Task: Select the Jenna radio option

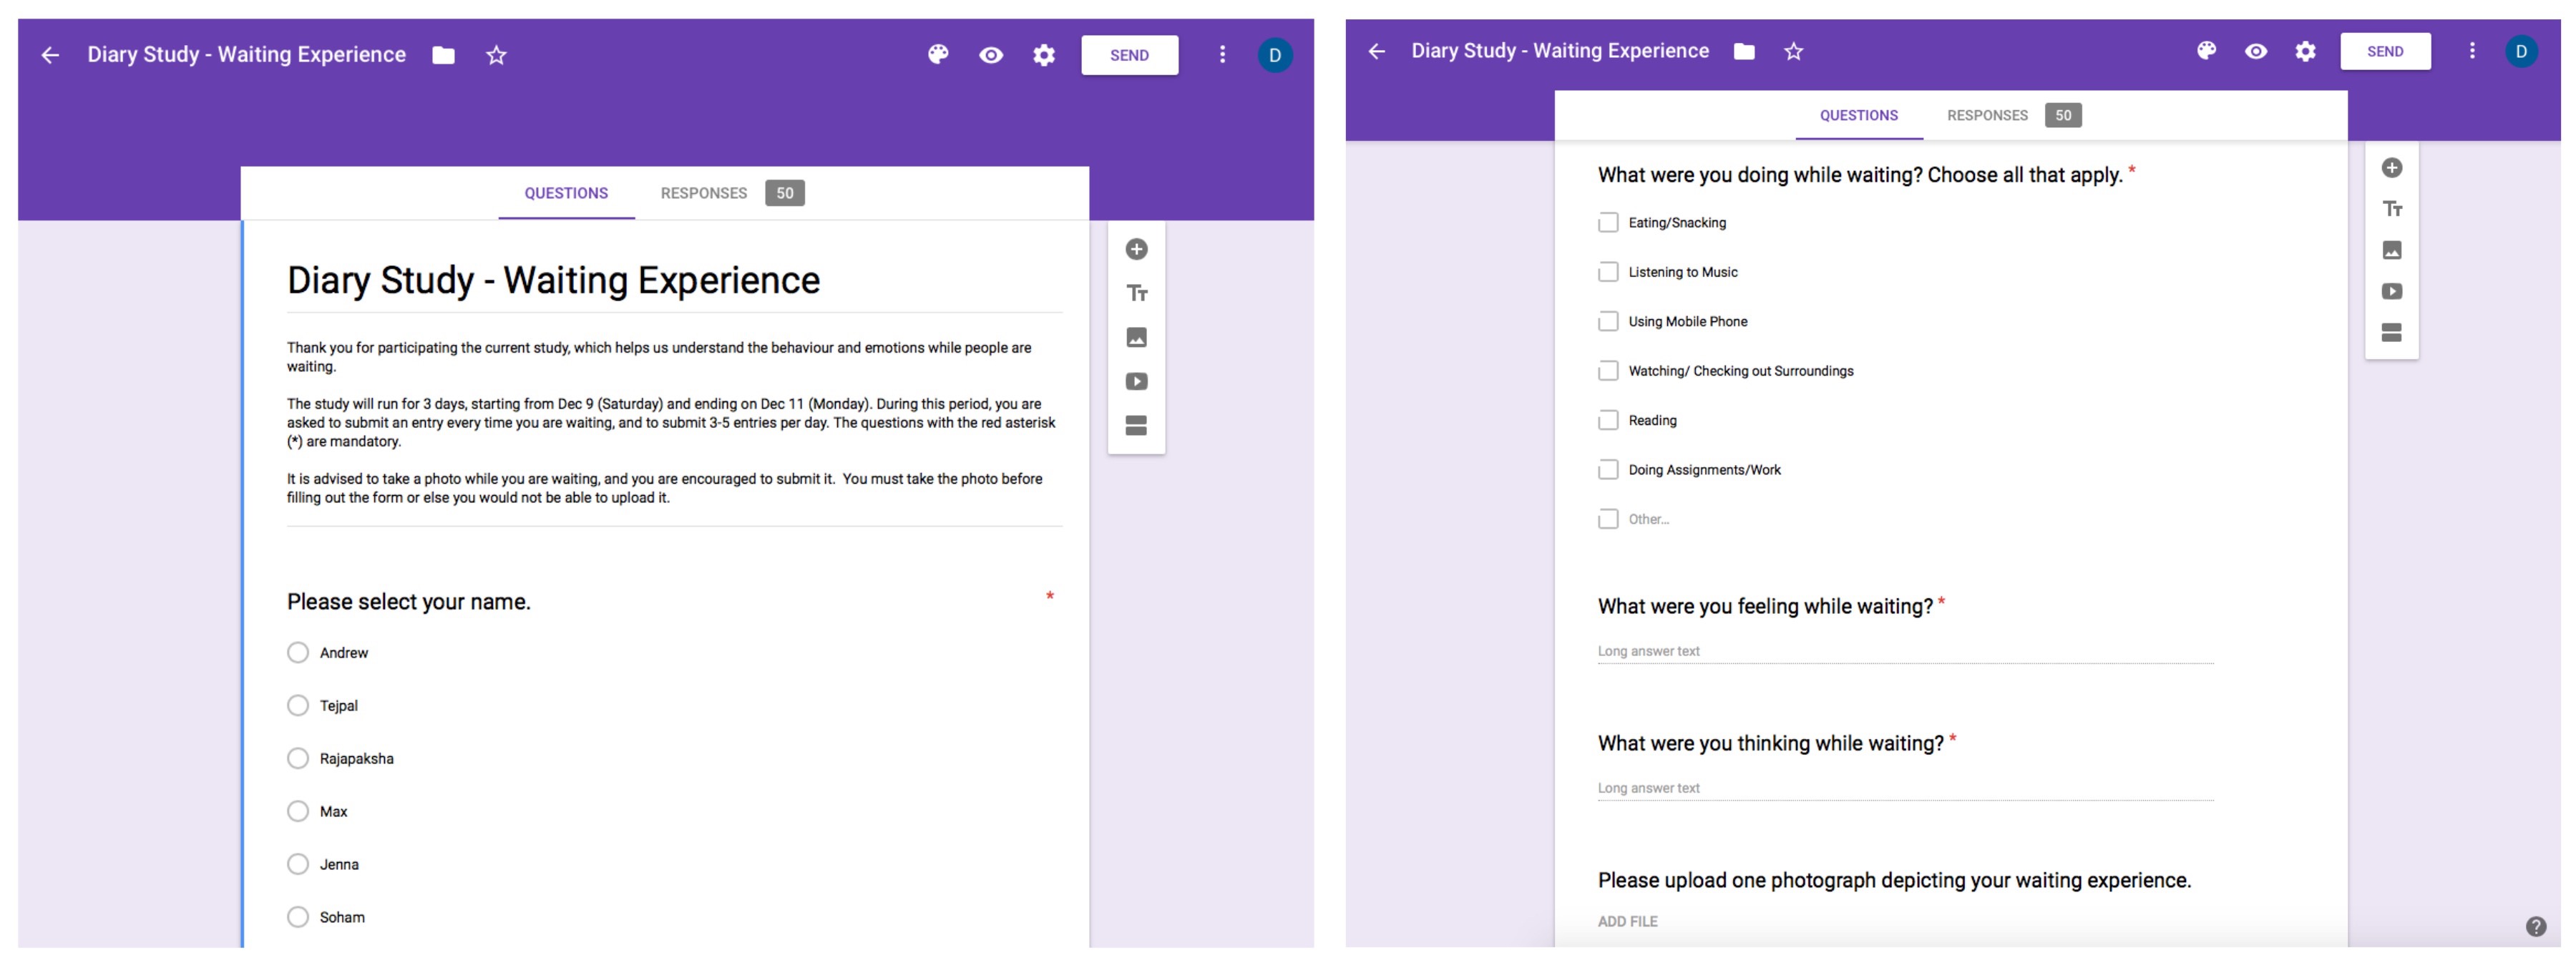Action: click(x=297, y=865)
